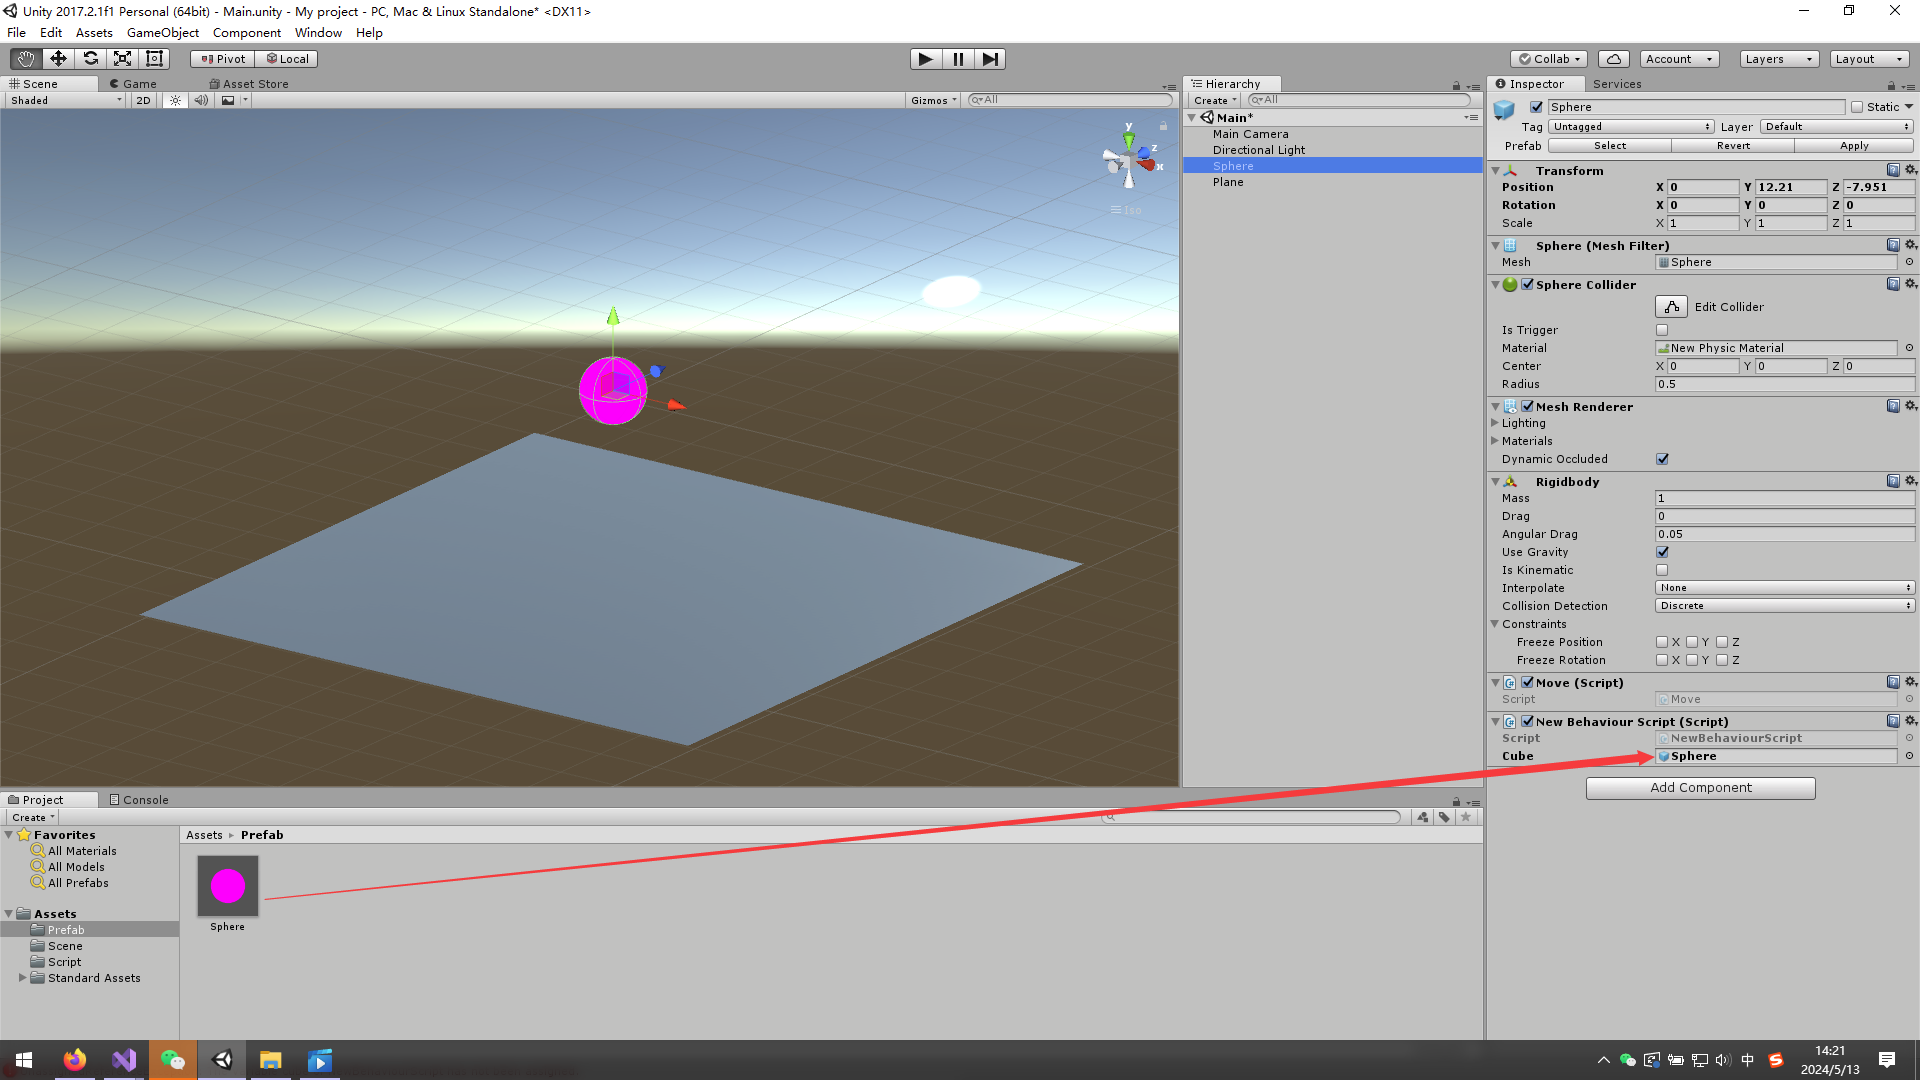
Task: Open the Layout dropdown
Action: 1868,58
